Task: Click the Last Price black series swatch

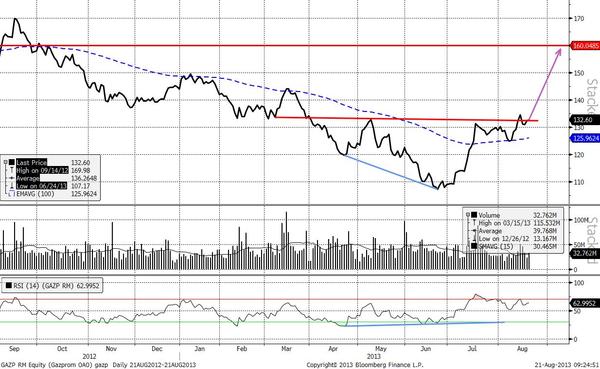Action: pos(12,162)
